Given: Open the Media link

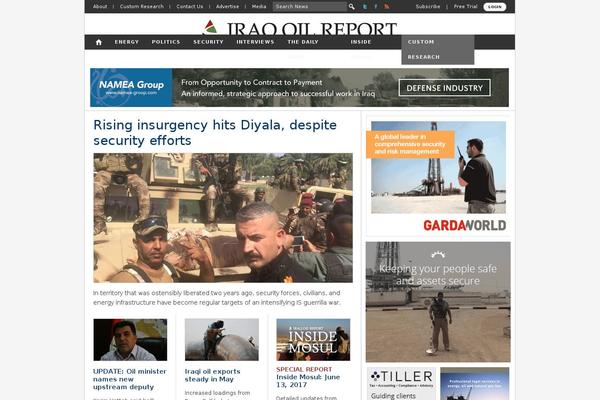Looking at the screenshot, I should (x=259, y=7).
